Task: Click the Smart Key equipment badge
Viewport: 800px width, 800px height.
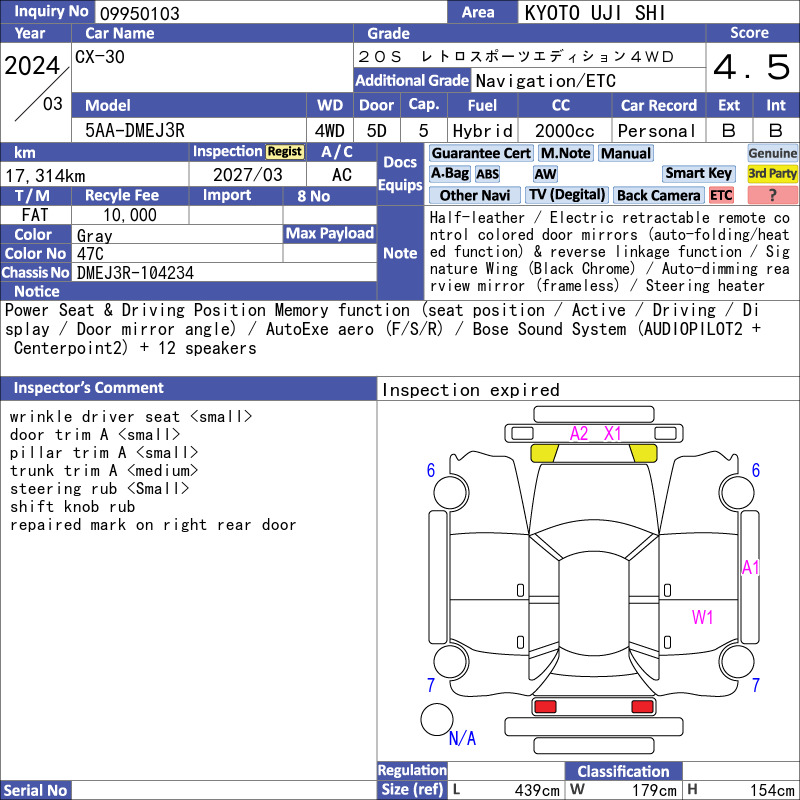Action: [698, 173]
